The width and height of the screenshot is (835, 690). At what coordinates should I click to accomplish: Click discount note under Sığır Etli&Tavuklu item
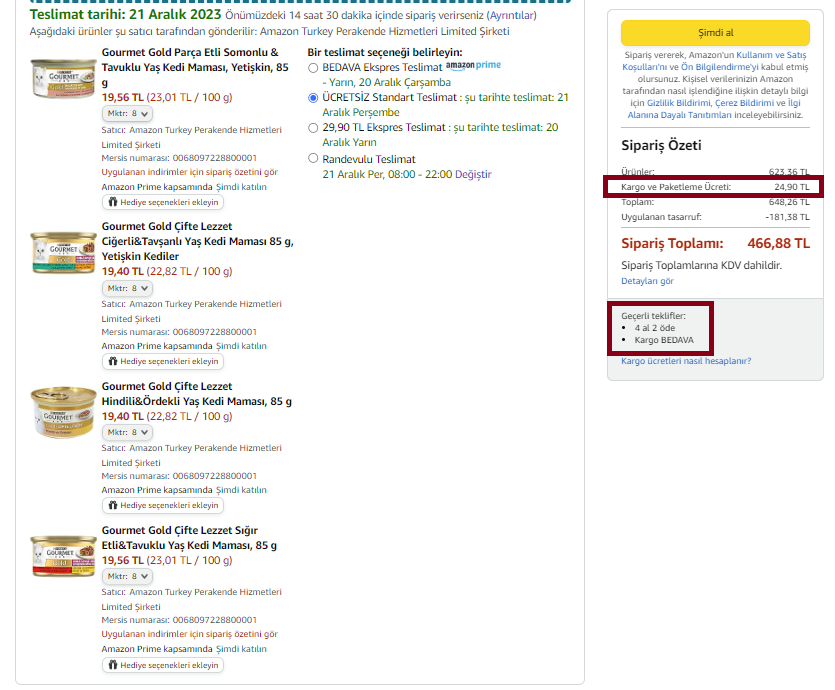(190, 634)
